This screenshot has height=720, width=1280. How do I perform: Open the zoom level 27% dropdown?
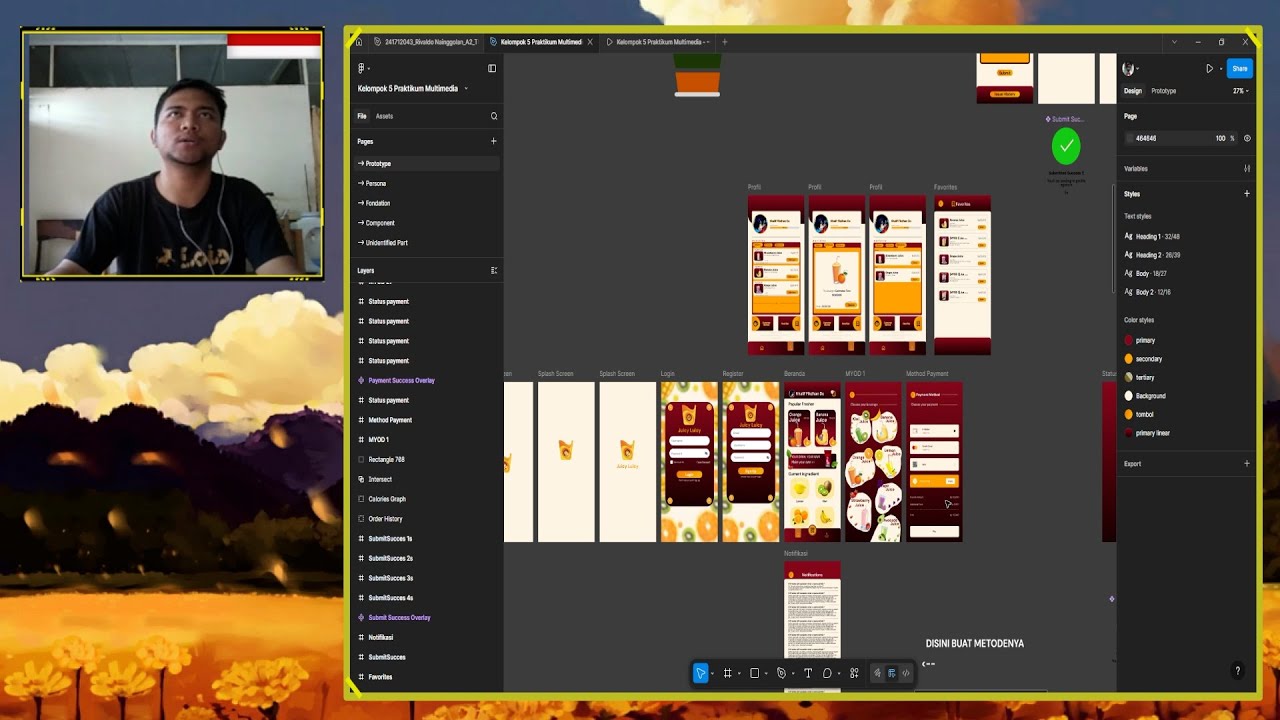[1240, 91]
